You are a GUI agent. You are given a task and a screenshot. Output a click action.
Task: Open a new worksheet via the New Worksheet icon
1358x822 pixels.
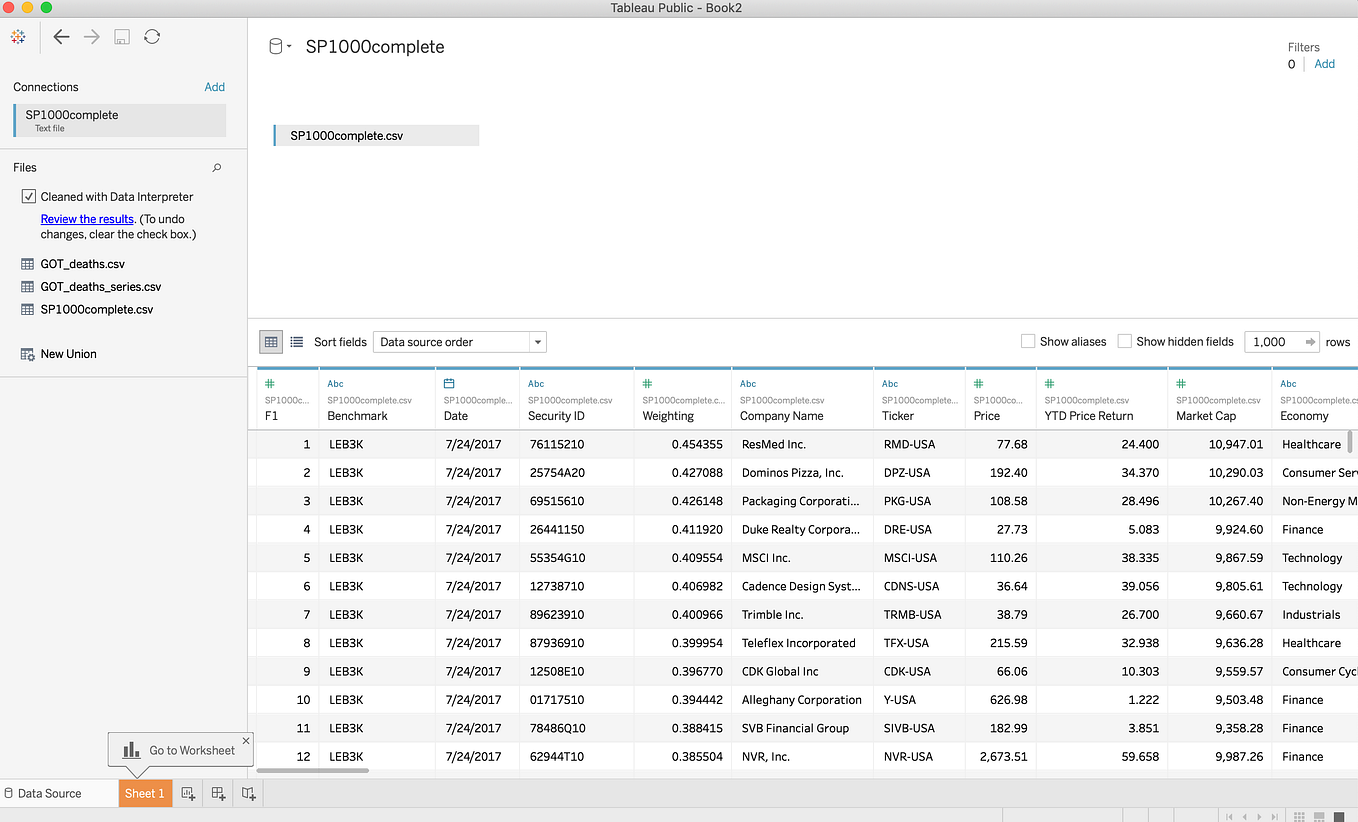188,793
